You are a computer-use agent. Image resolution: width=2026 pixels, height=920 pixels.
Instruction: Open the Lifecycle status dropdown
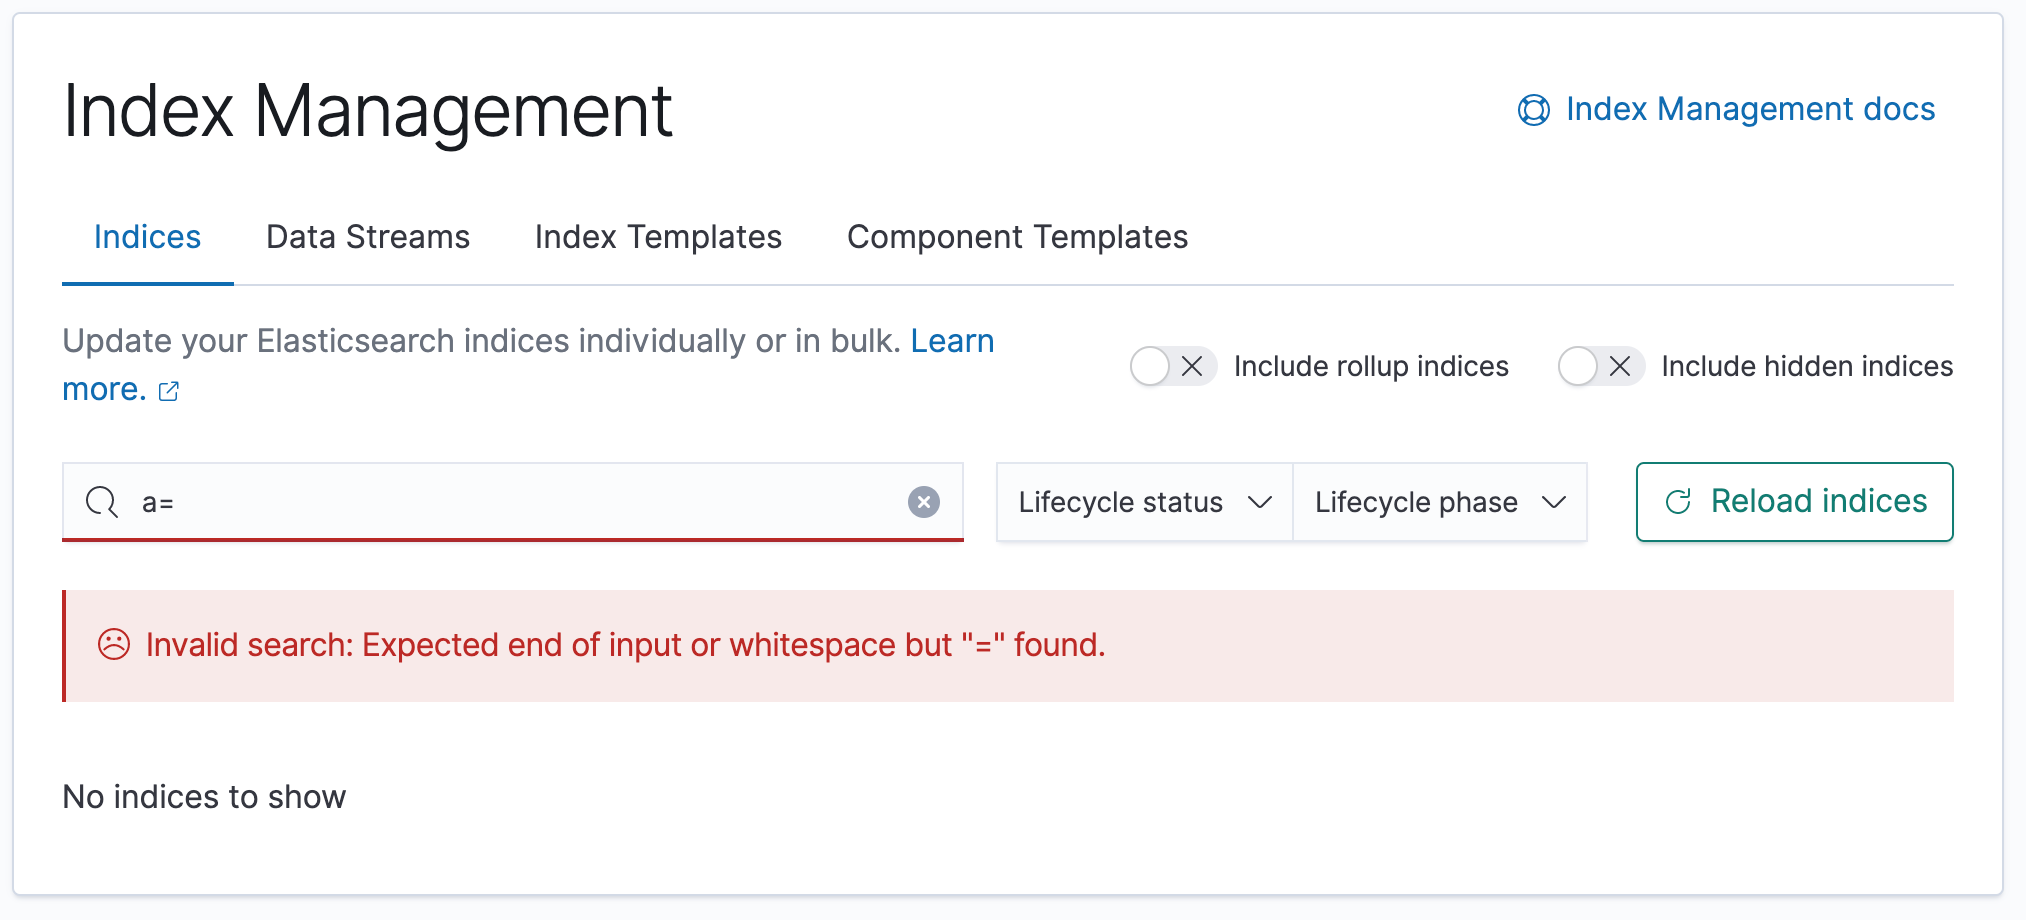(x=1144, y=502)
